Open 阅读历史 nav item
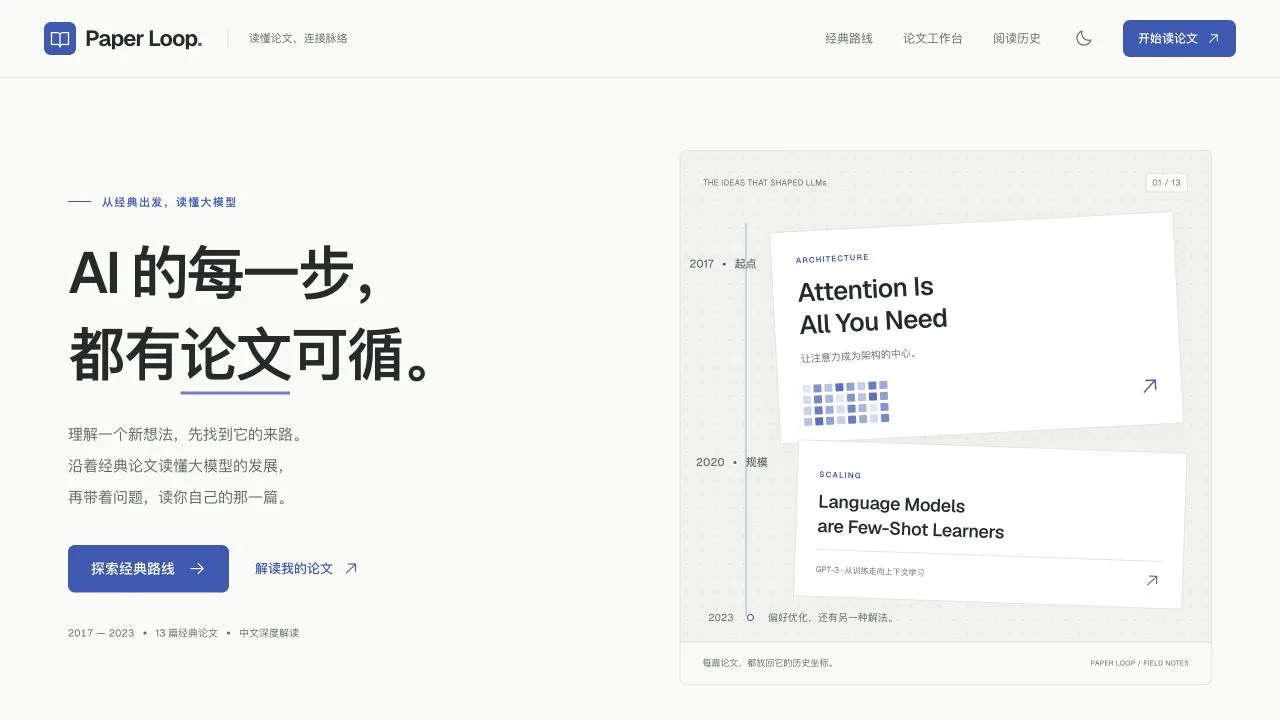Image resolution: width=1280 pixels, height=720 pixels. click(1017, 38)
